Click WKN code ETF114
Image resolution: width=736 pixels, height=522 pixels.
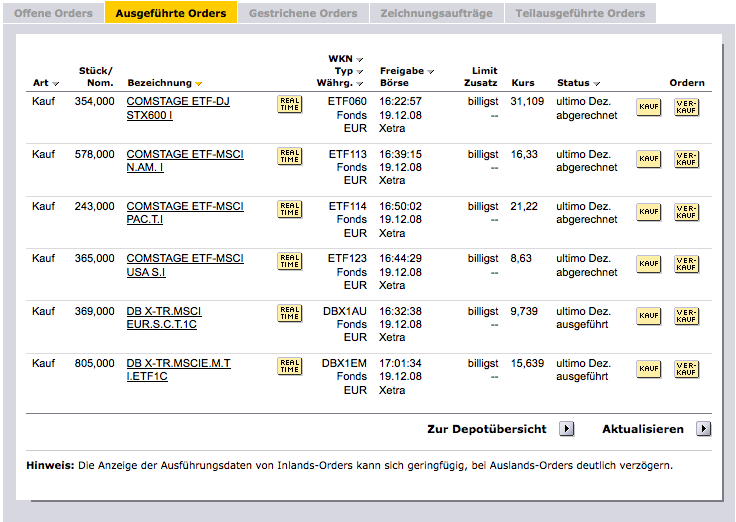[347, 207]
